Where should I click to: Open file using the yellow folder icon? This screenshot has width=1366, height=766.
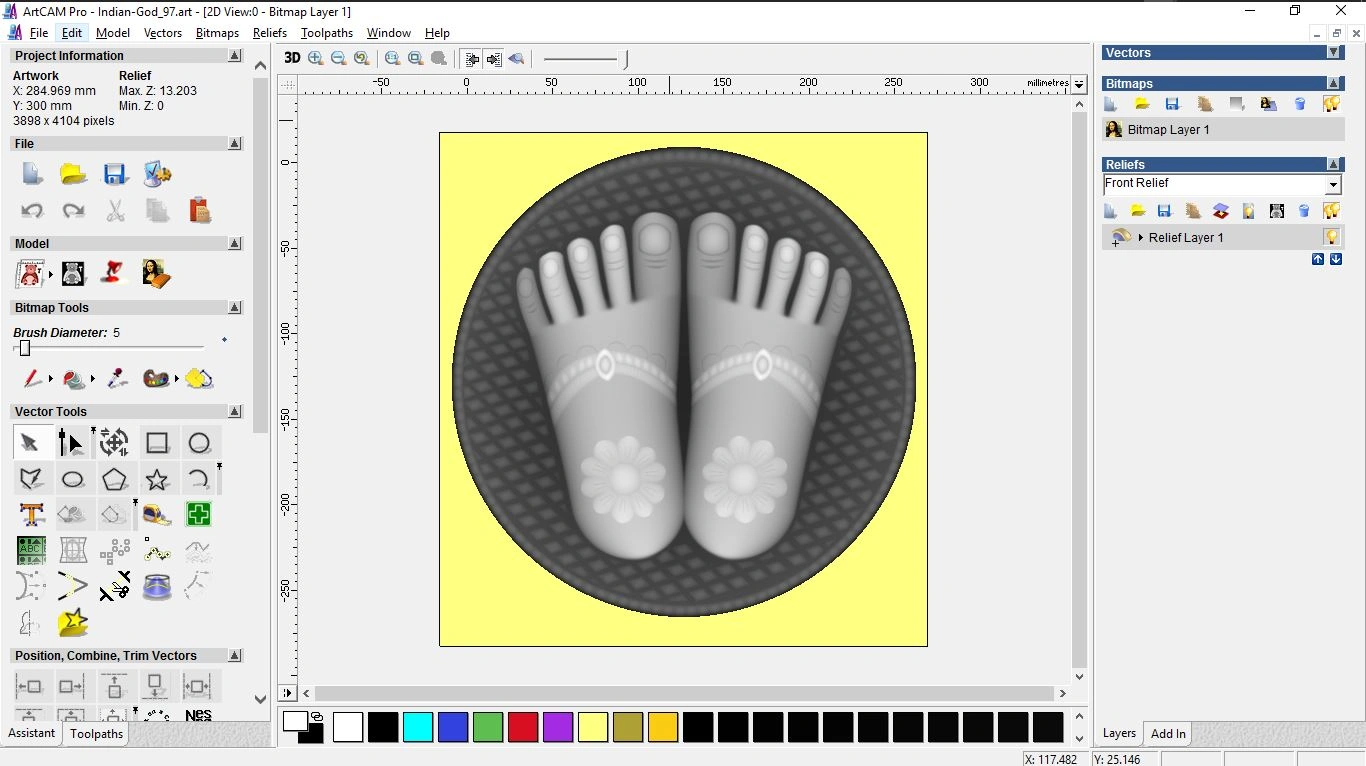[x=73, y=175]
